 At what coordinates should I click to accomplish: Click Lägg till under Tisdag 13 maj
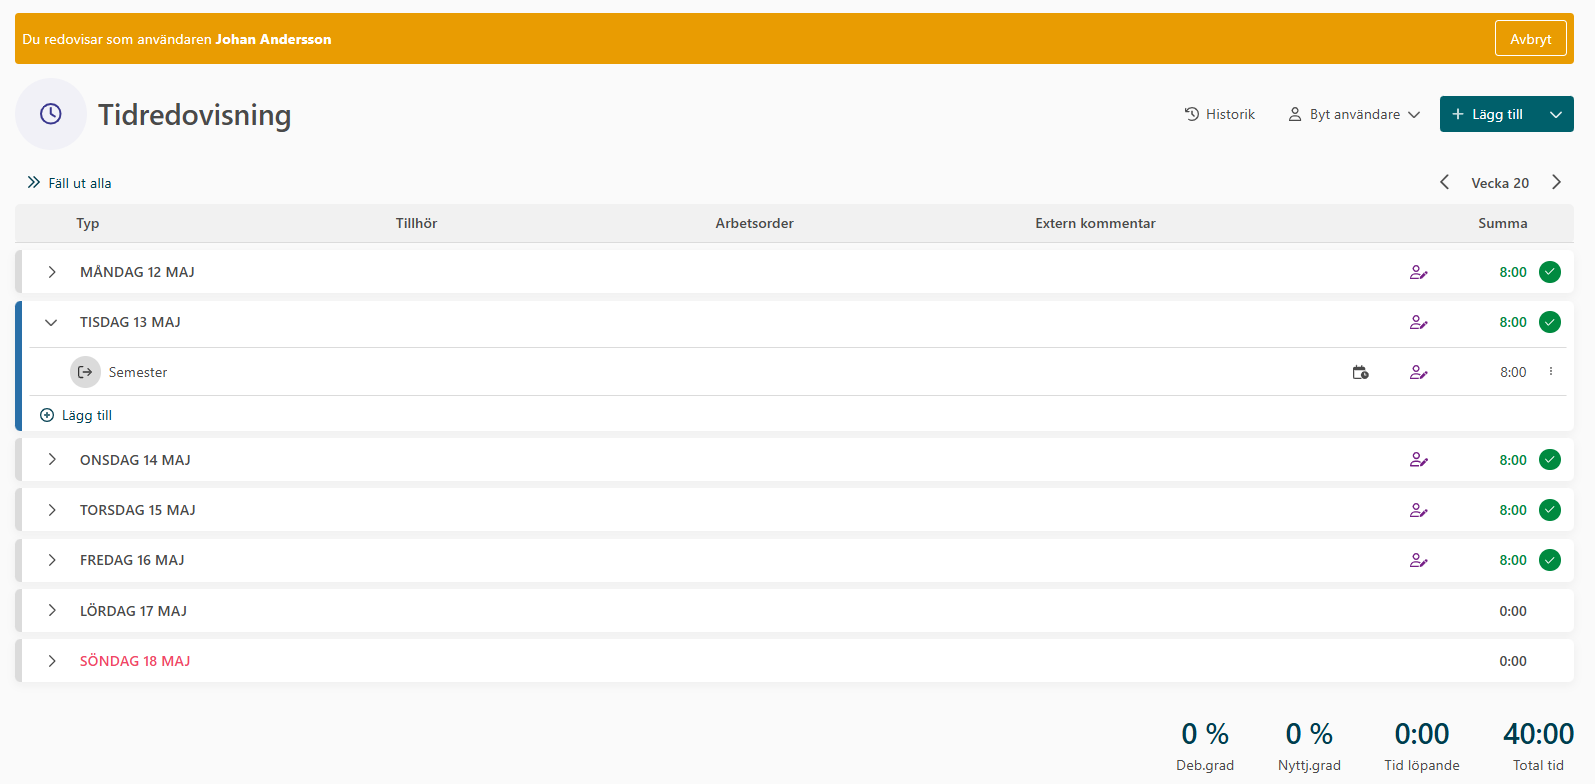(76, 415)
